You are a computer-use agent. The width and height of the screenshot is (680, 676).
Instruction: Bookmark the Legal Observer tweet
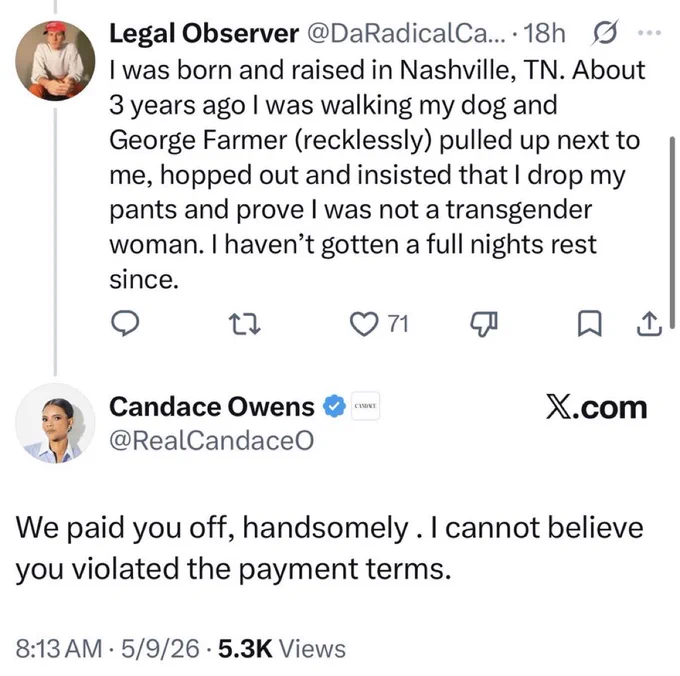[590, 324]
